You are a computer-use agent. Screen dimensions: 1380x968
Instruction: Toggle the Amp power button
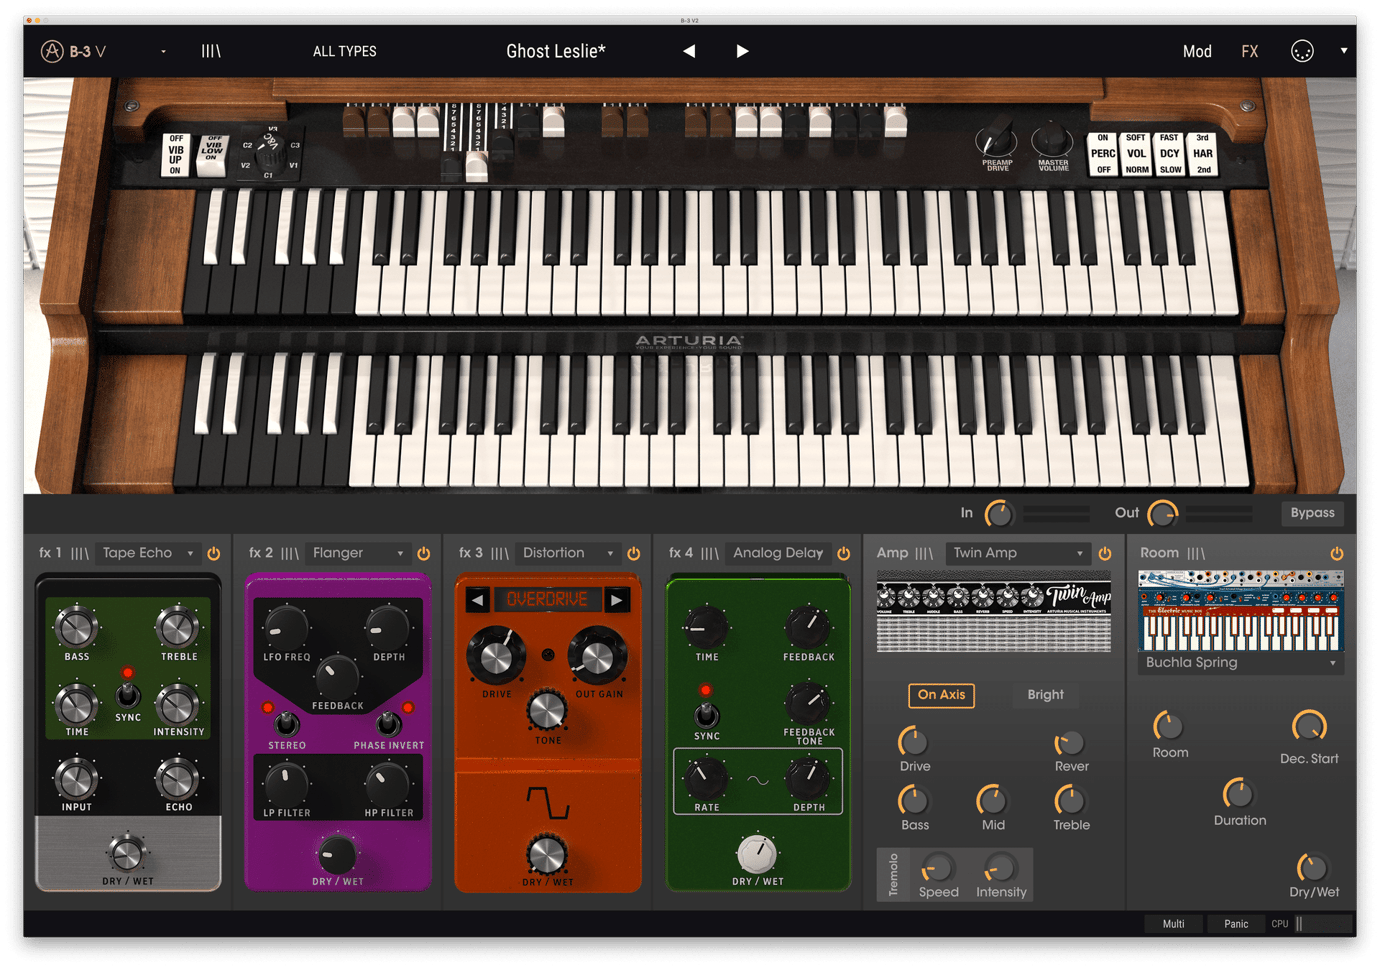pos(1104,553)
